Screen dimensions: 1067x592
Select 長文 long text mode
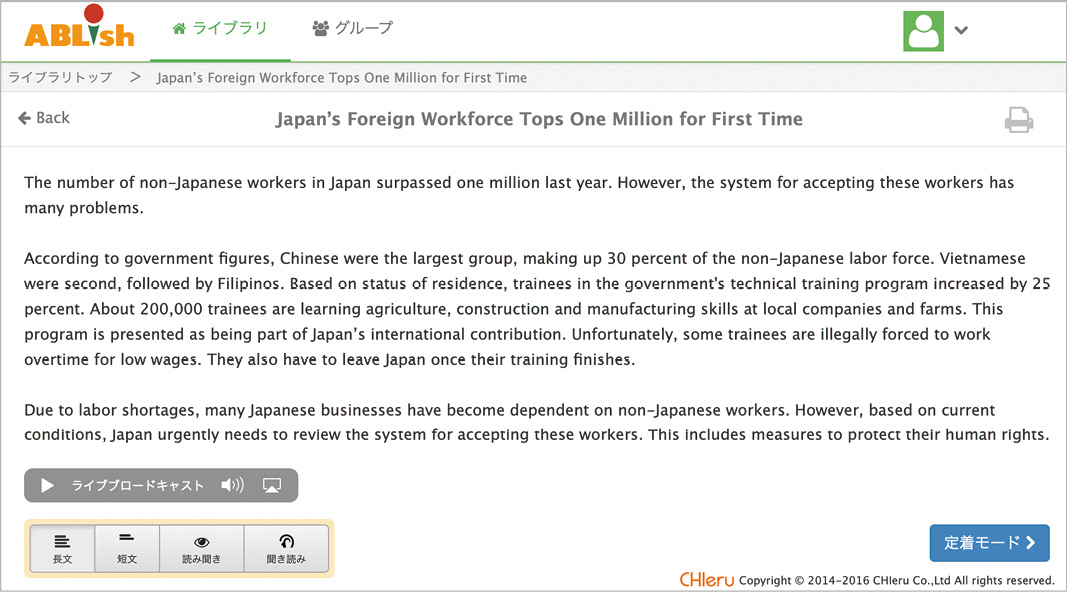(62, 549)
